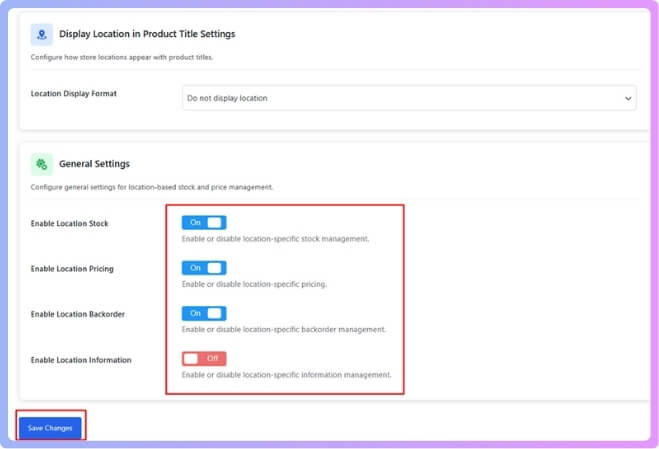Click the Enable Location Backorder label
This screenshot has width=659, height=449.
point(77,314)
